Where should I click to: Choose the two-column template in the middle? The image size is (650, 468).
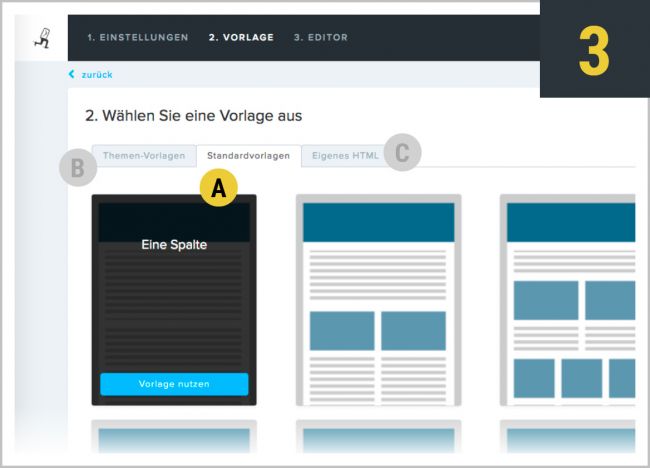[378, 299]
